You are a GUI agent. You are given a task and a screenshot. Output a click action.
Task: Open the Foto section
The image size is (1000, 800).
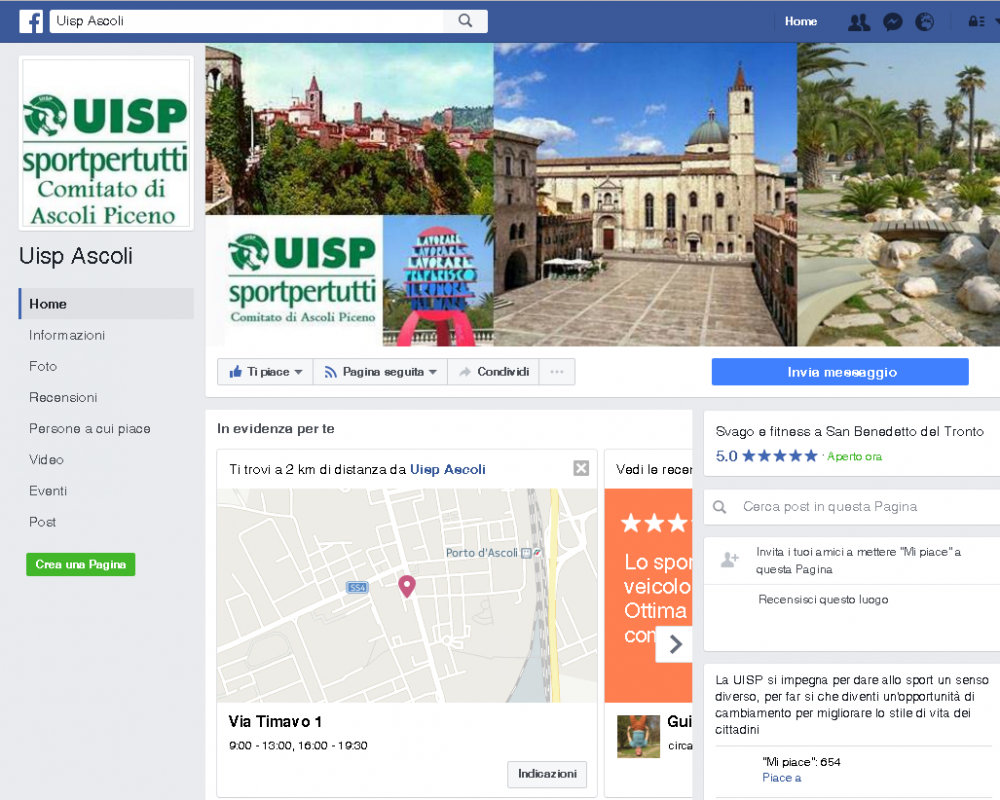pos(43,366)
